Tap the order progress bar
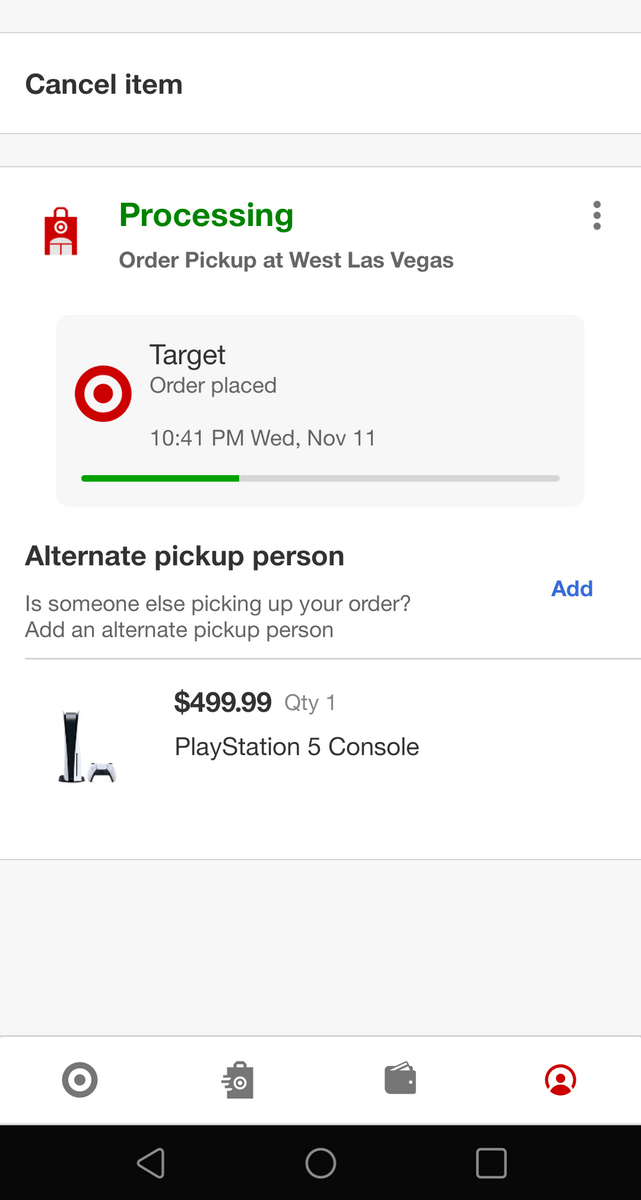641x1200 pixels. pos(320,478)
